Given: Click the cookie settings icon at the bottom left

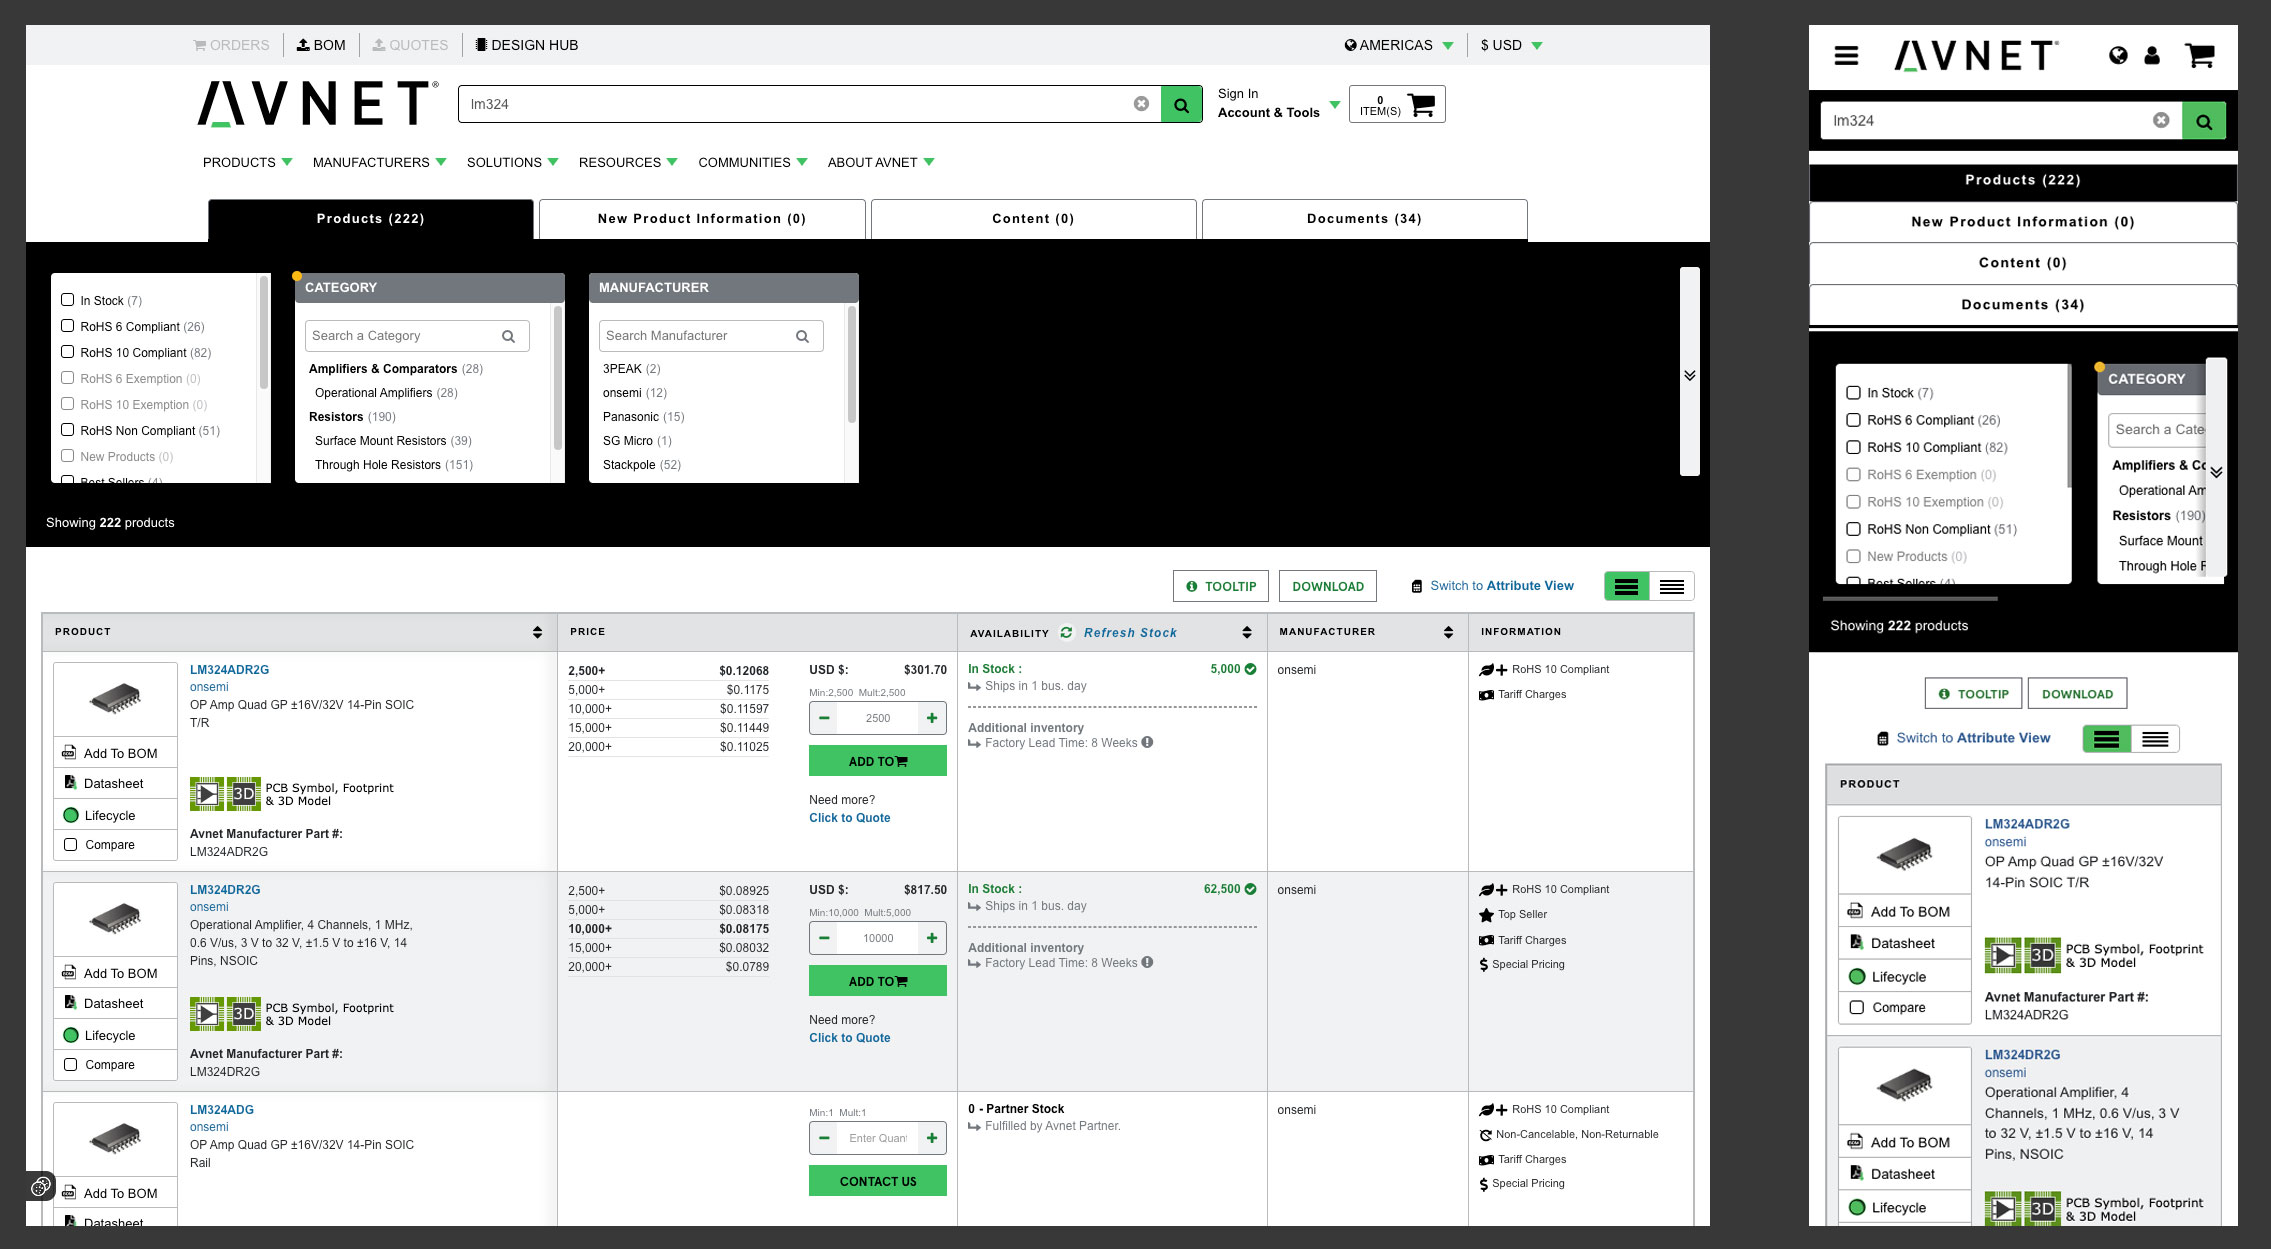Looking at the screenshot, I should [x=41, y=1187].
